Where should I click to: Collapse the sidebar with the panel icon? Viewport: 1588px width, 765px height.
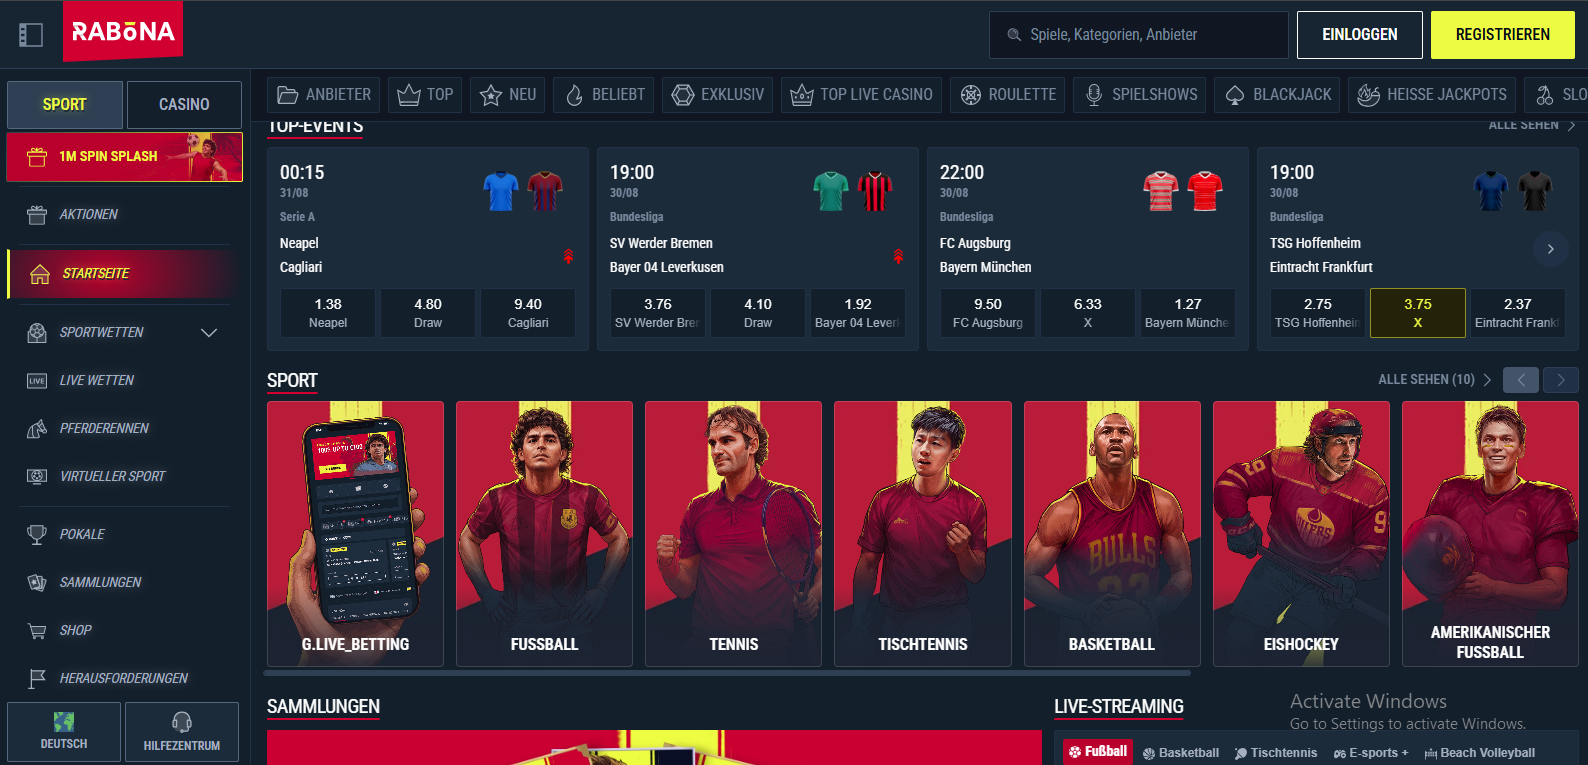tap(31, 35)
